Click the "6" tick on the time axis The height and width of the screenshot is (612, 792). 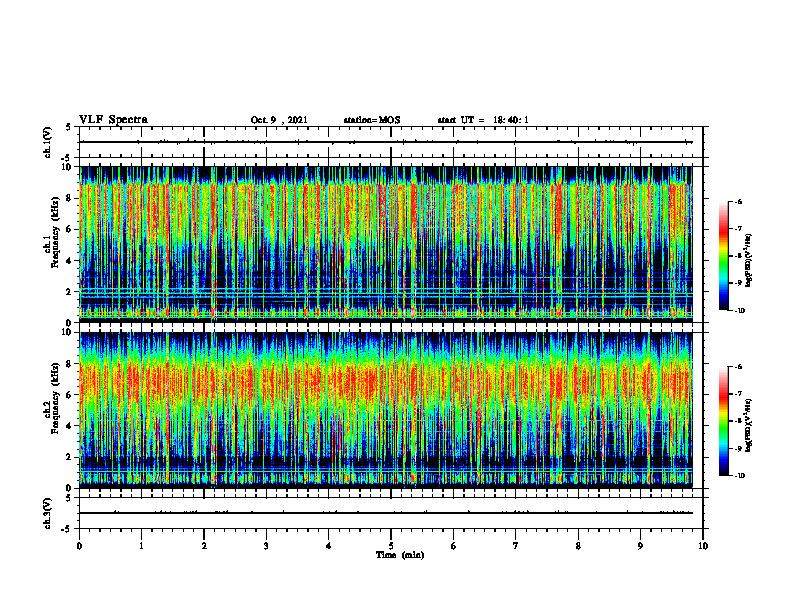point(453,546)
